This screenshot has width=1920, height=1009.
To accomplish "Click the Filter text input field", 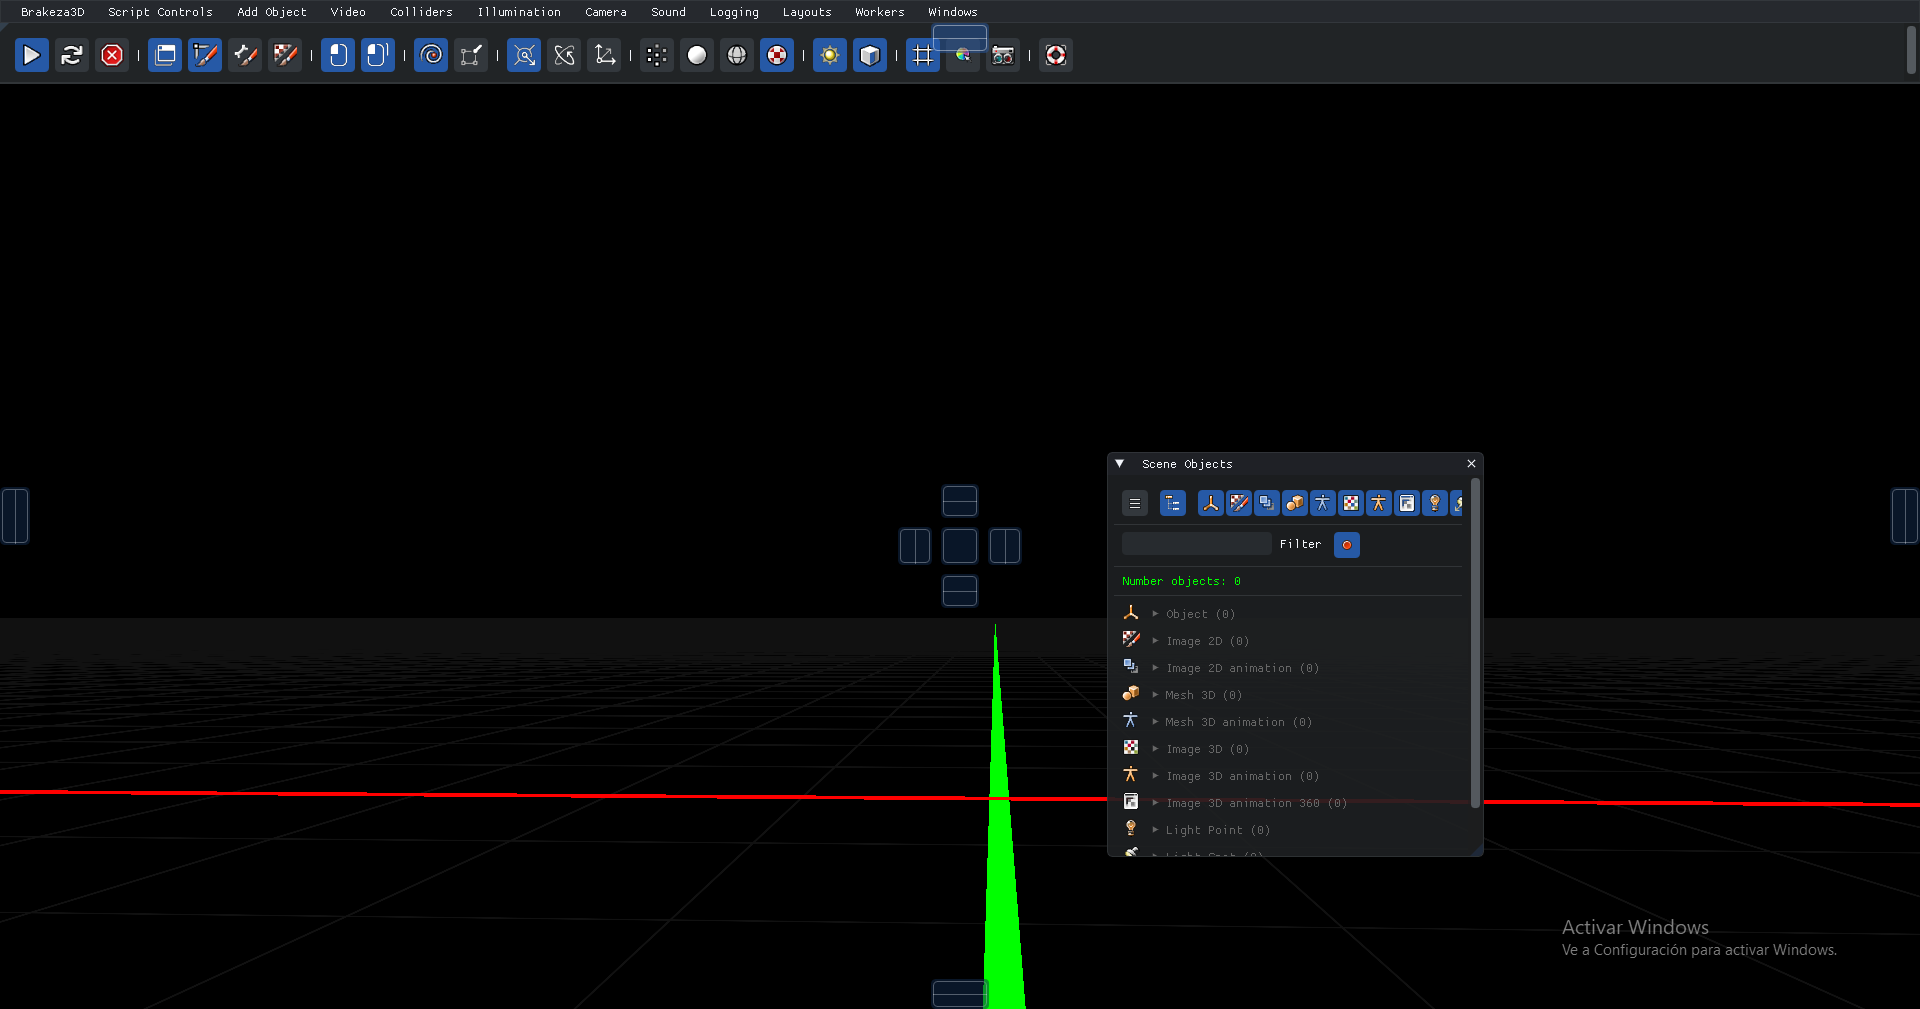I will 1196,544.
